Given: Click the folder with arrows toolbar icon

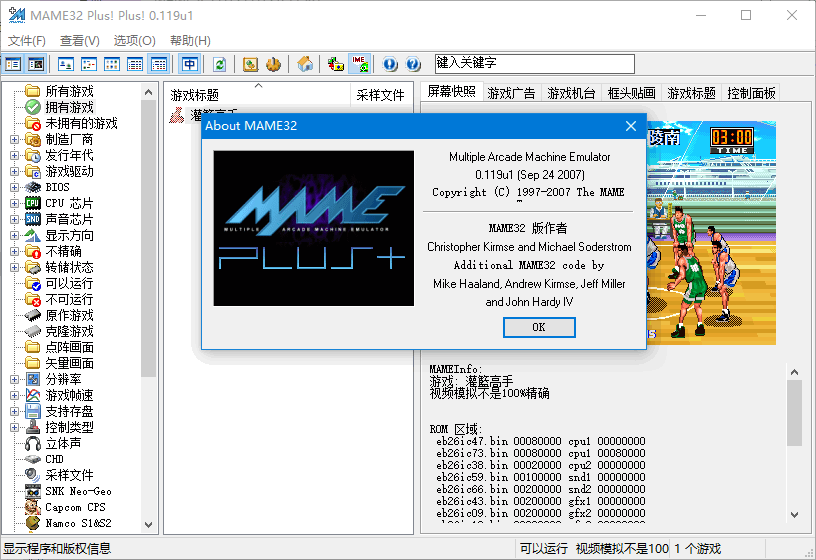Looking at the screenshot, I should pos(336,65).
